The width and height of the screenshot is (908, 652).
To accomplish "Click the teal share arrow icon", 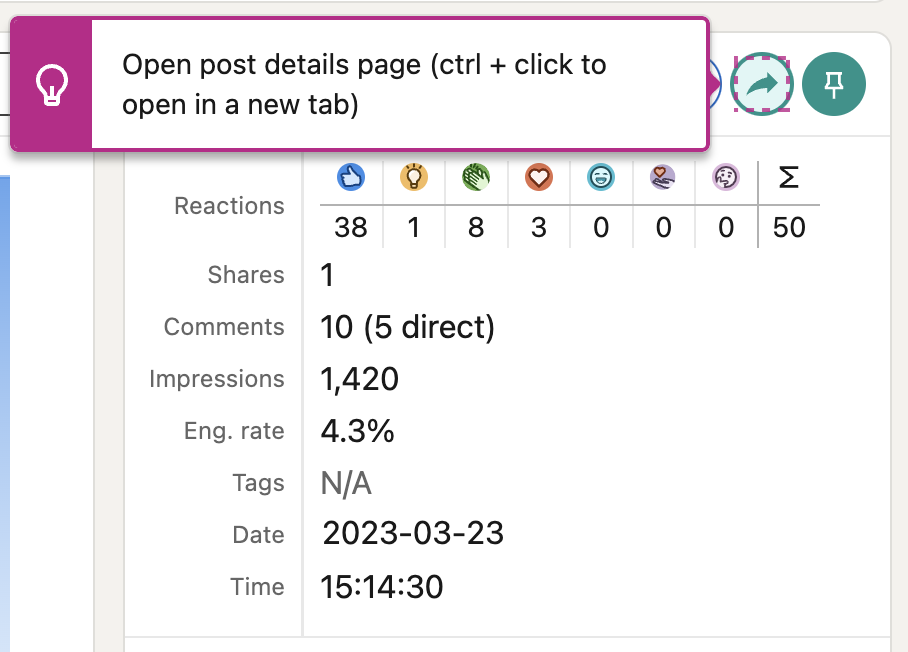I will (761, 84).
